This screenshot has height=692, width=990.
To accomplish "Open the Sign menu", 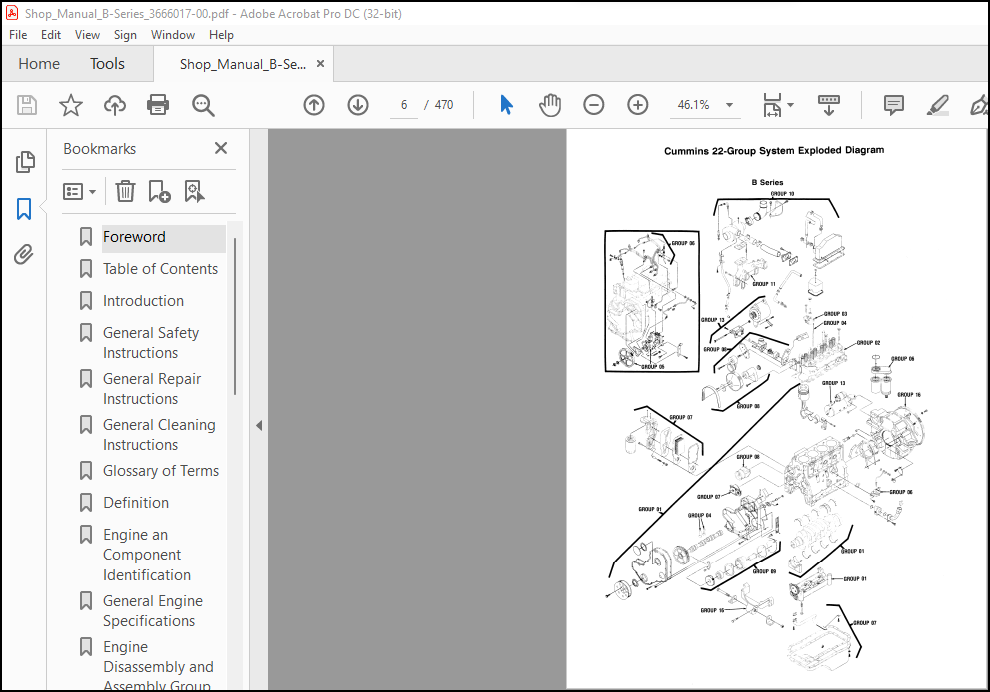I will pos(125,35).
